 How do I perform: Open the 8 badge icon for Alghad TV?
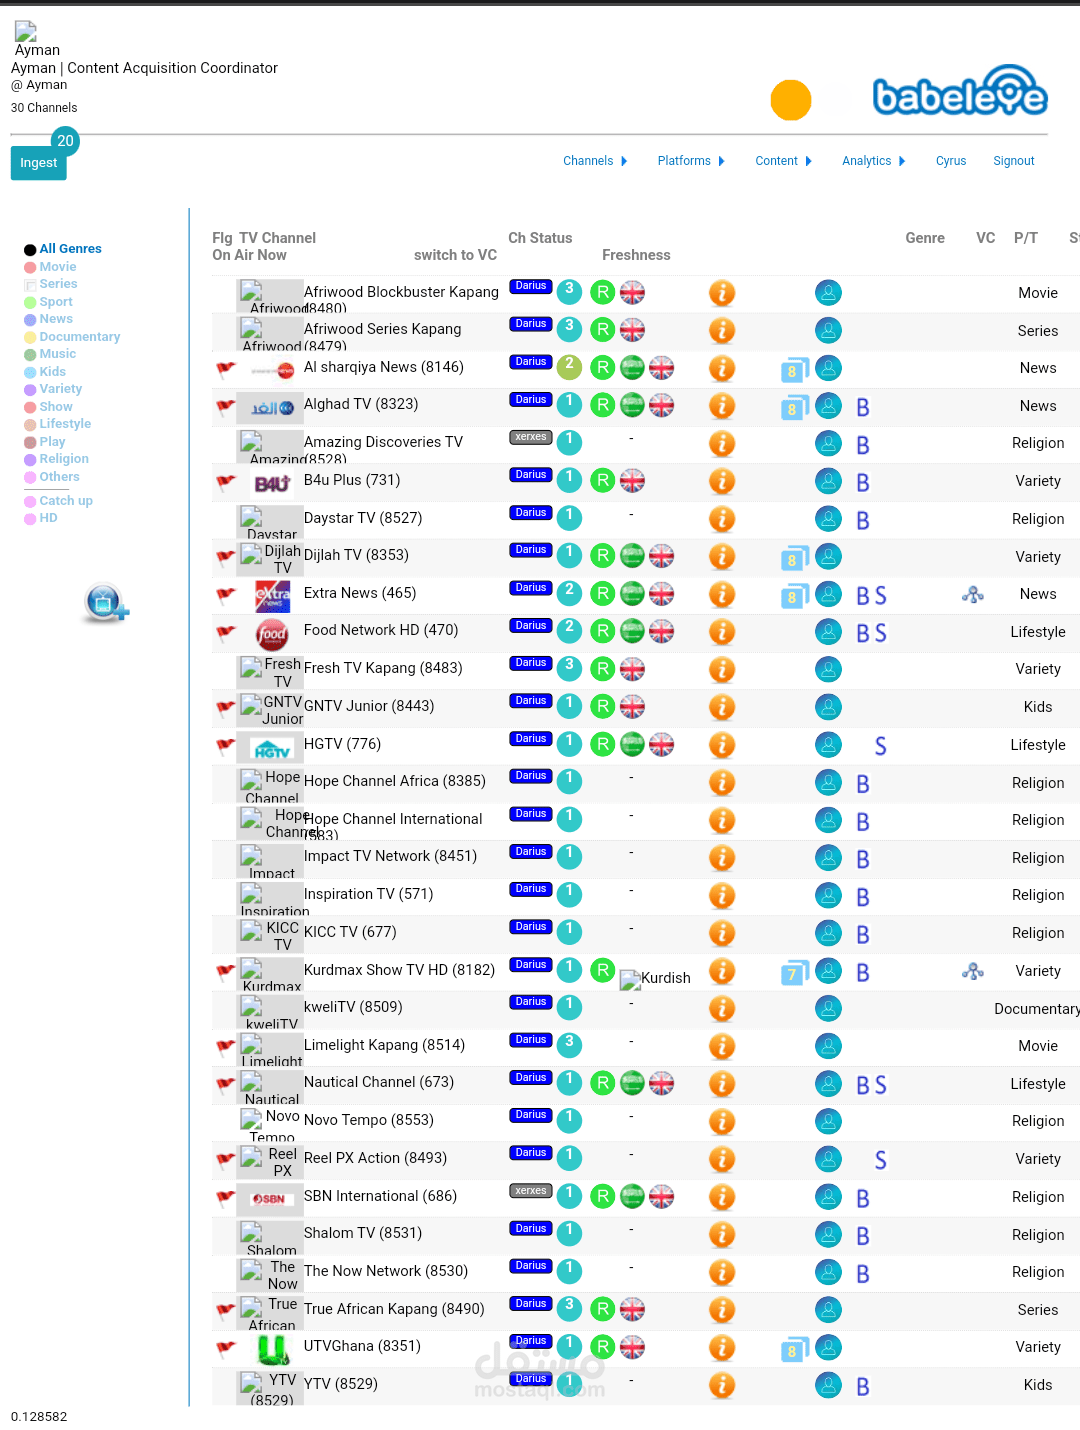coord(795,407)
